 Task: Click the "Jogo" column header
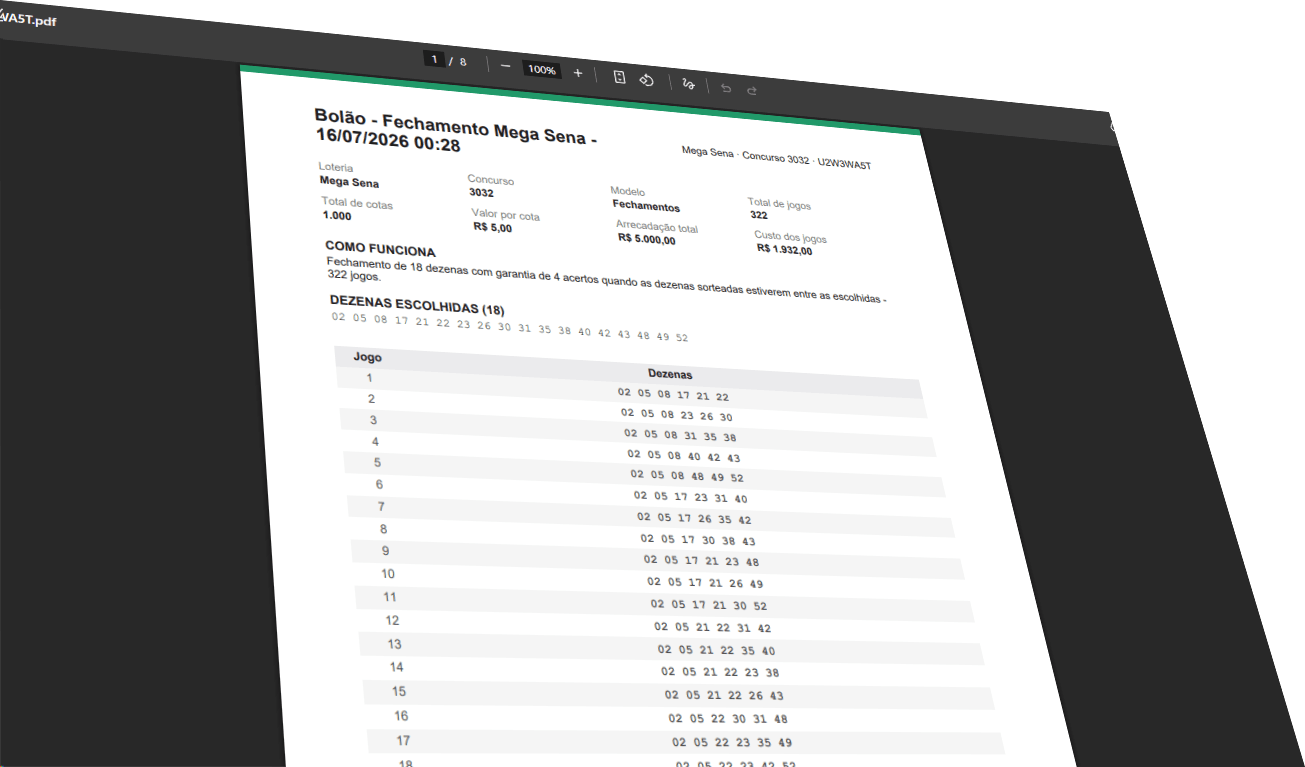[x=367, y=357]
